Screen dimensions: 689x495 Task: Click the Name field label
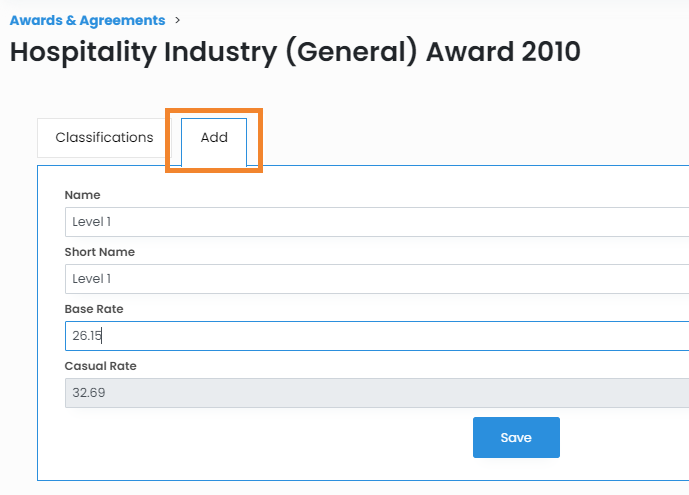[x=82, y=195]
